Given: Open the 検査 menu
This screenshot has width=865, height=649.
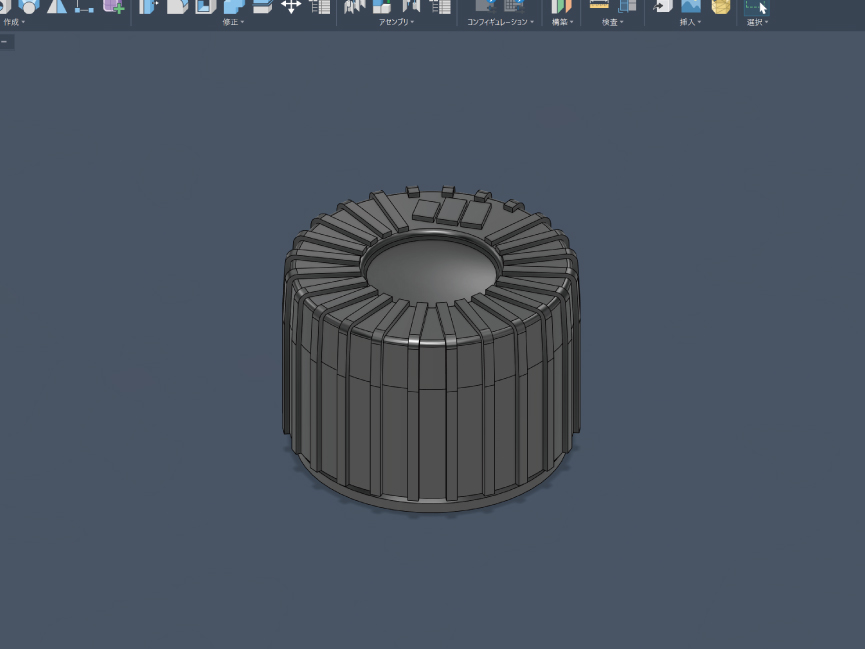Looking at the screenshot, I should pyautogui.click(x=612, y=22).
